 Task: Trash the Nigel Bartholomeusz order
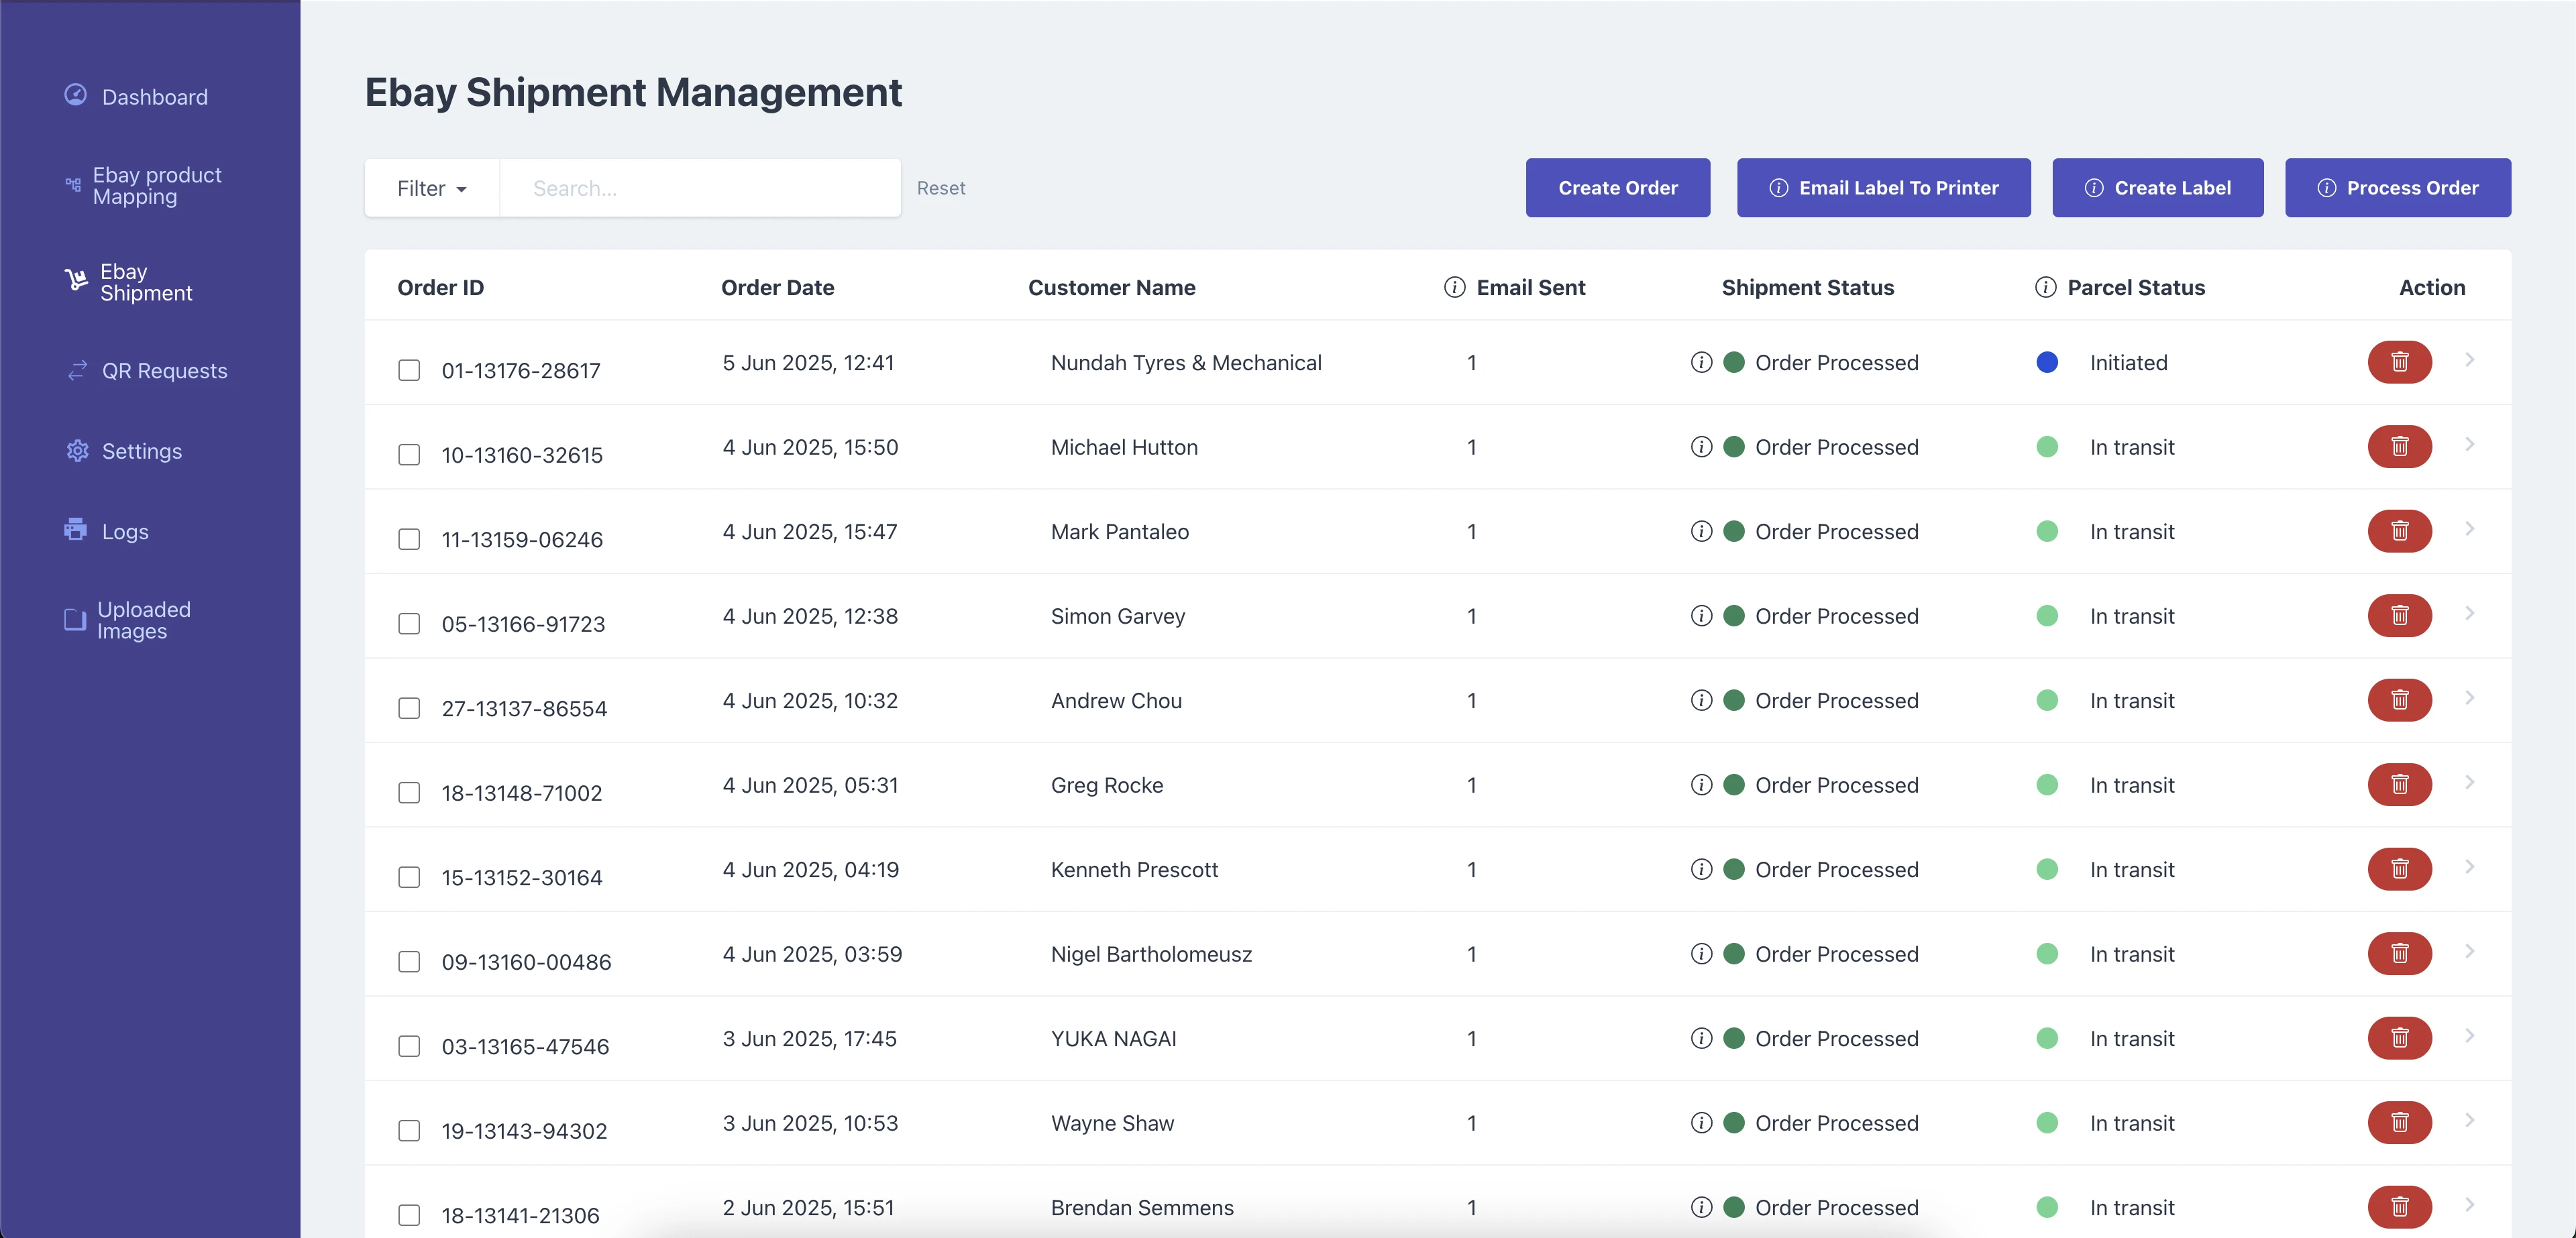(x=2399, y=953)
